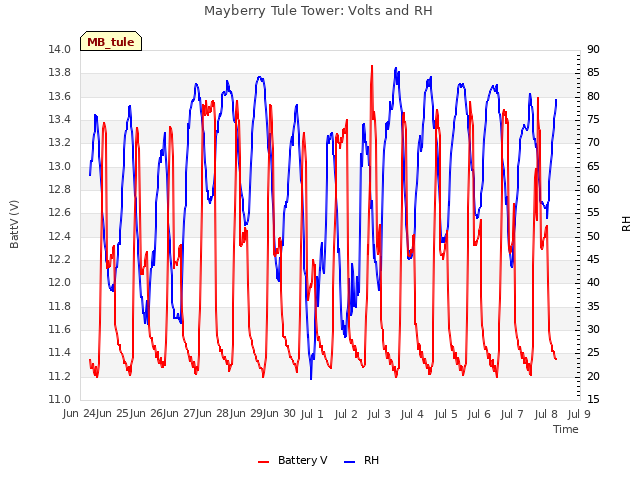Click the 35 right axis tick
Screen dimensions: 640x480
(x=593, y=307)
